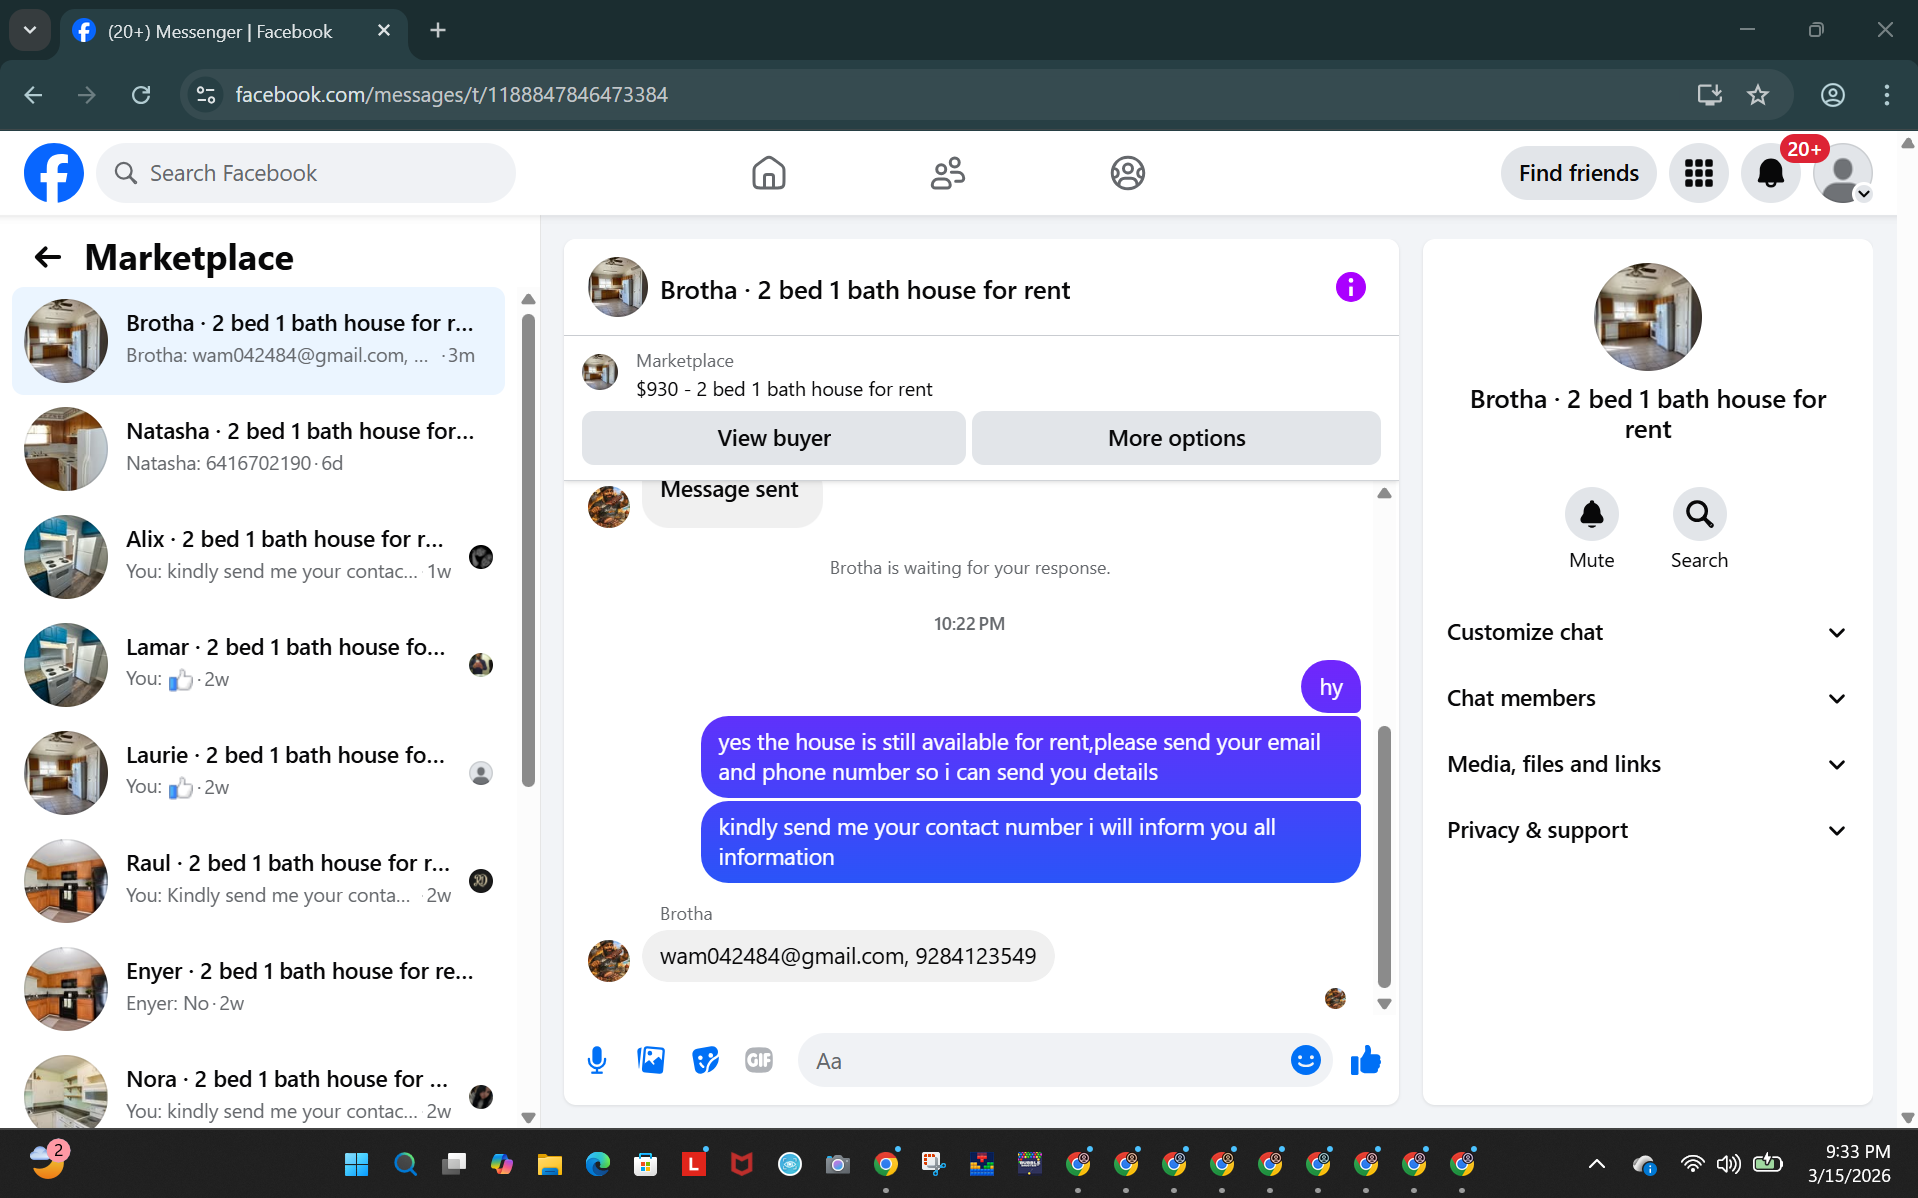The image size is (1918, 1198).
Task: Expand Media, files and links section
Action: click(x=1646, y=764)
